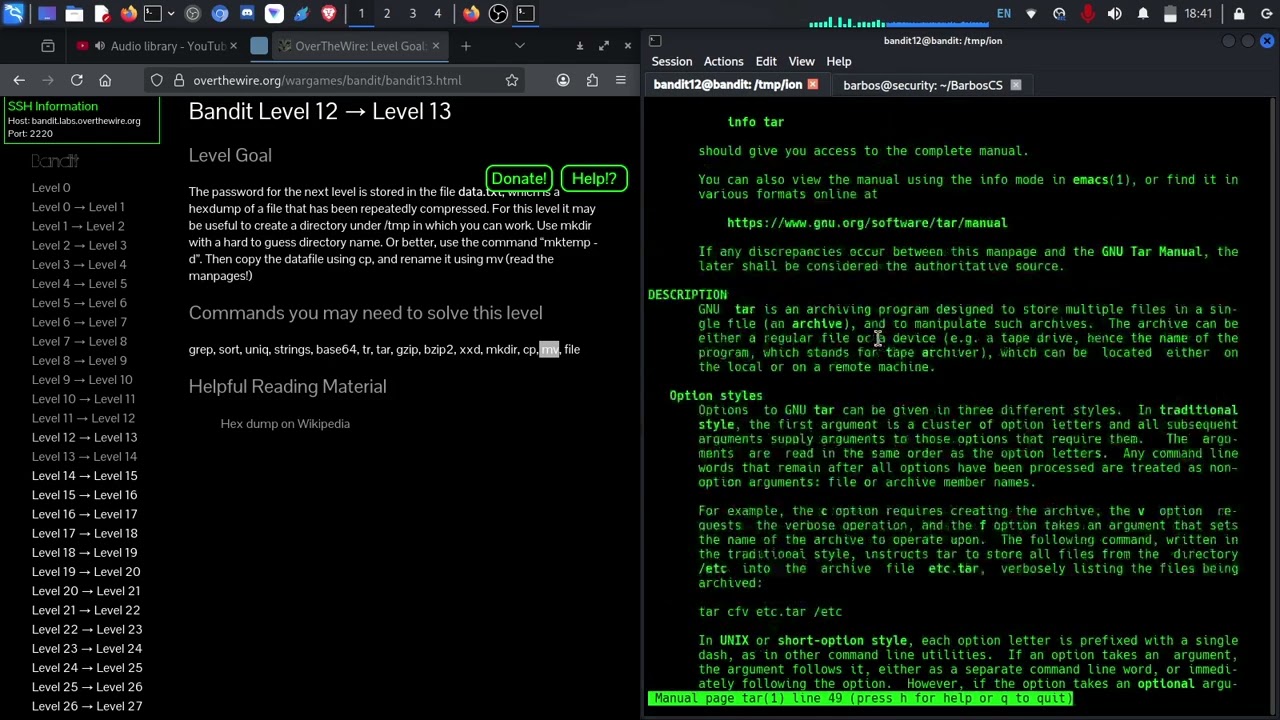Open Level 0 in sidebar
The height and width of the screenshot is (720, 1280).
pos(51,187)
